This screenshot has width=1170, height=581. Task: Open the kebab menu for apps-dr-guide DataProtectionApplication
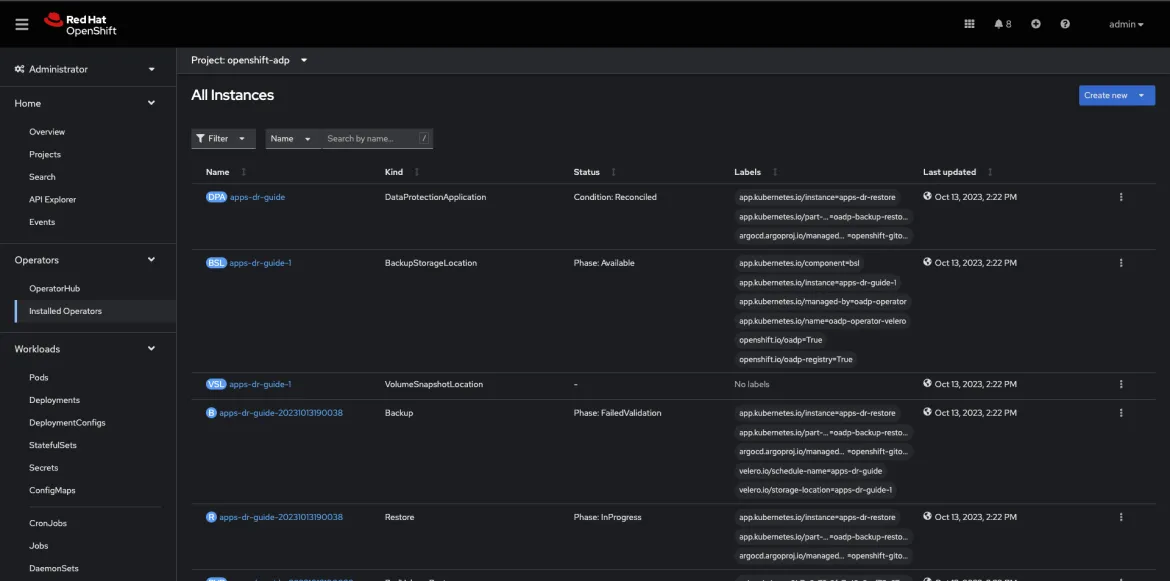click(x=1120, y=196)
